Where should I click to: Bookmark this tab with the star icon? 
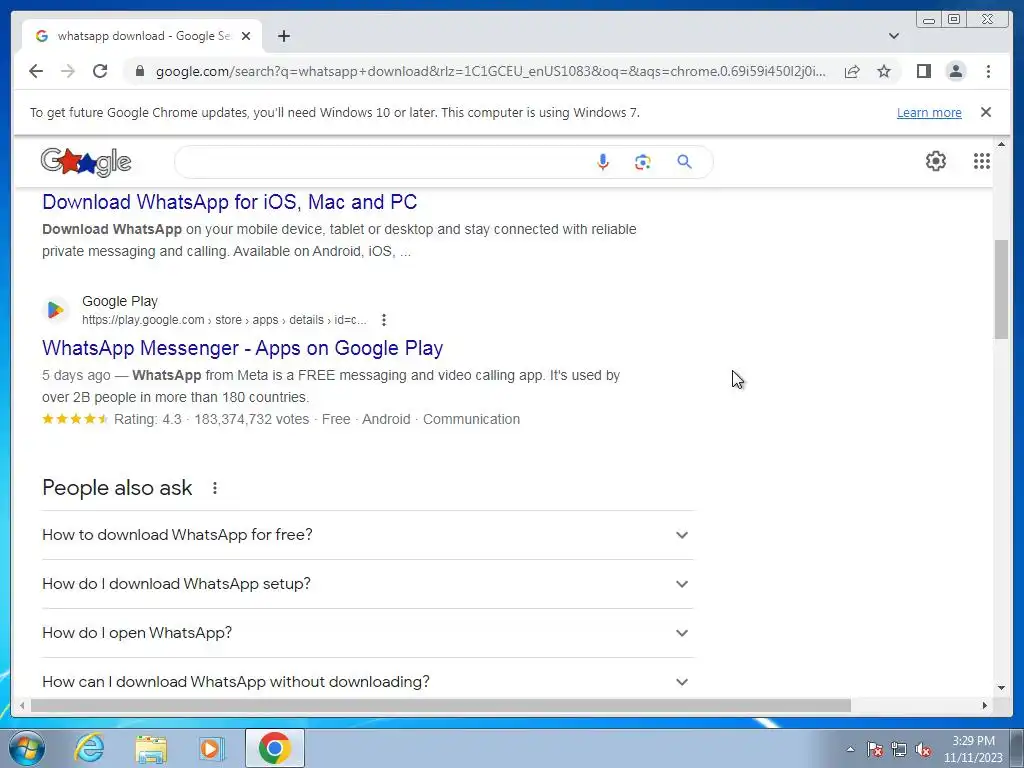click(x=884, y=71)
